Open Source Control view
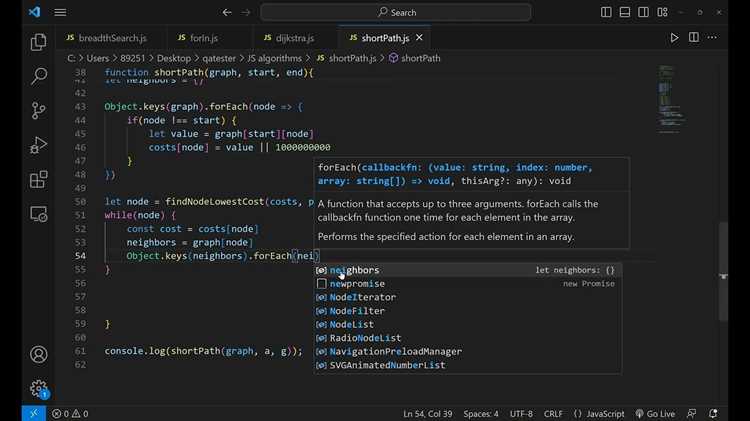 38,110
